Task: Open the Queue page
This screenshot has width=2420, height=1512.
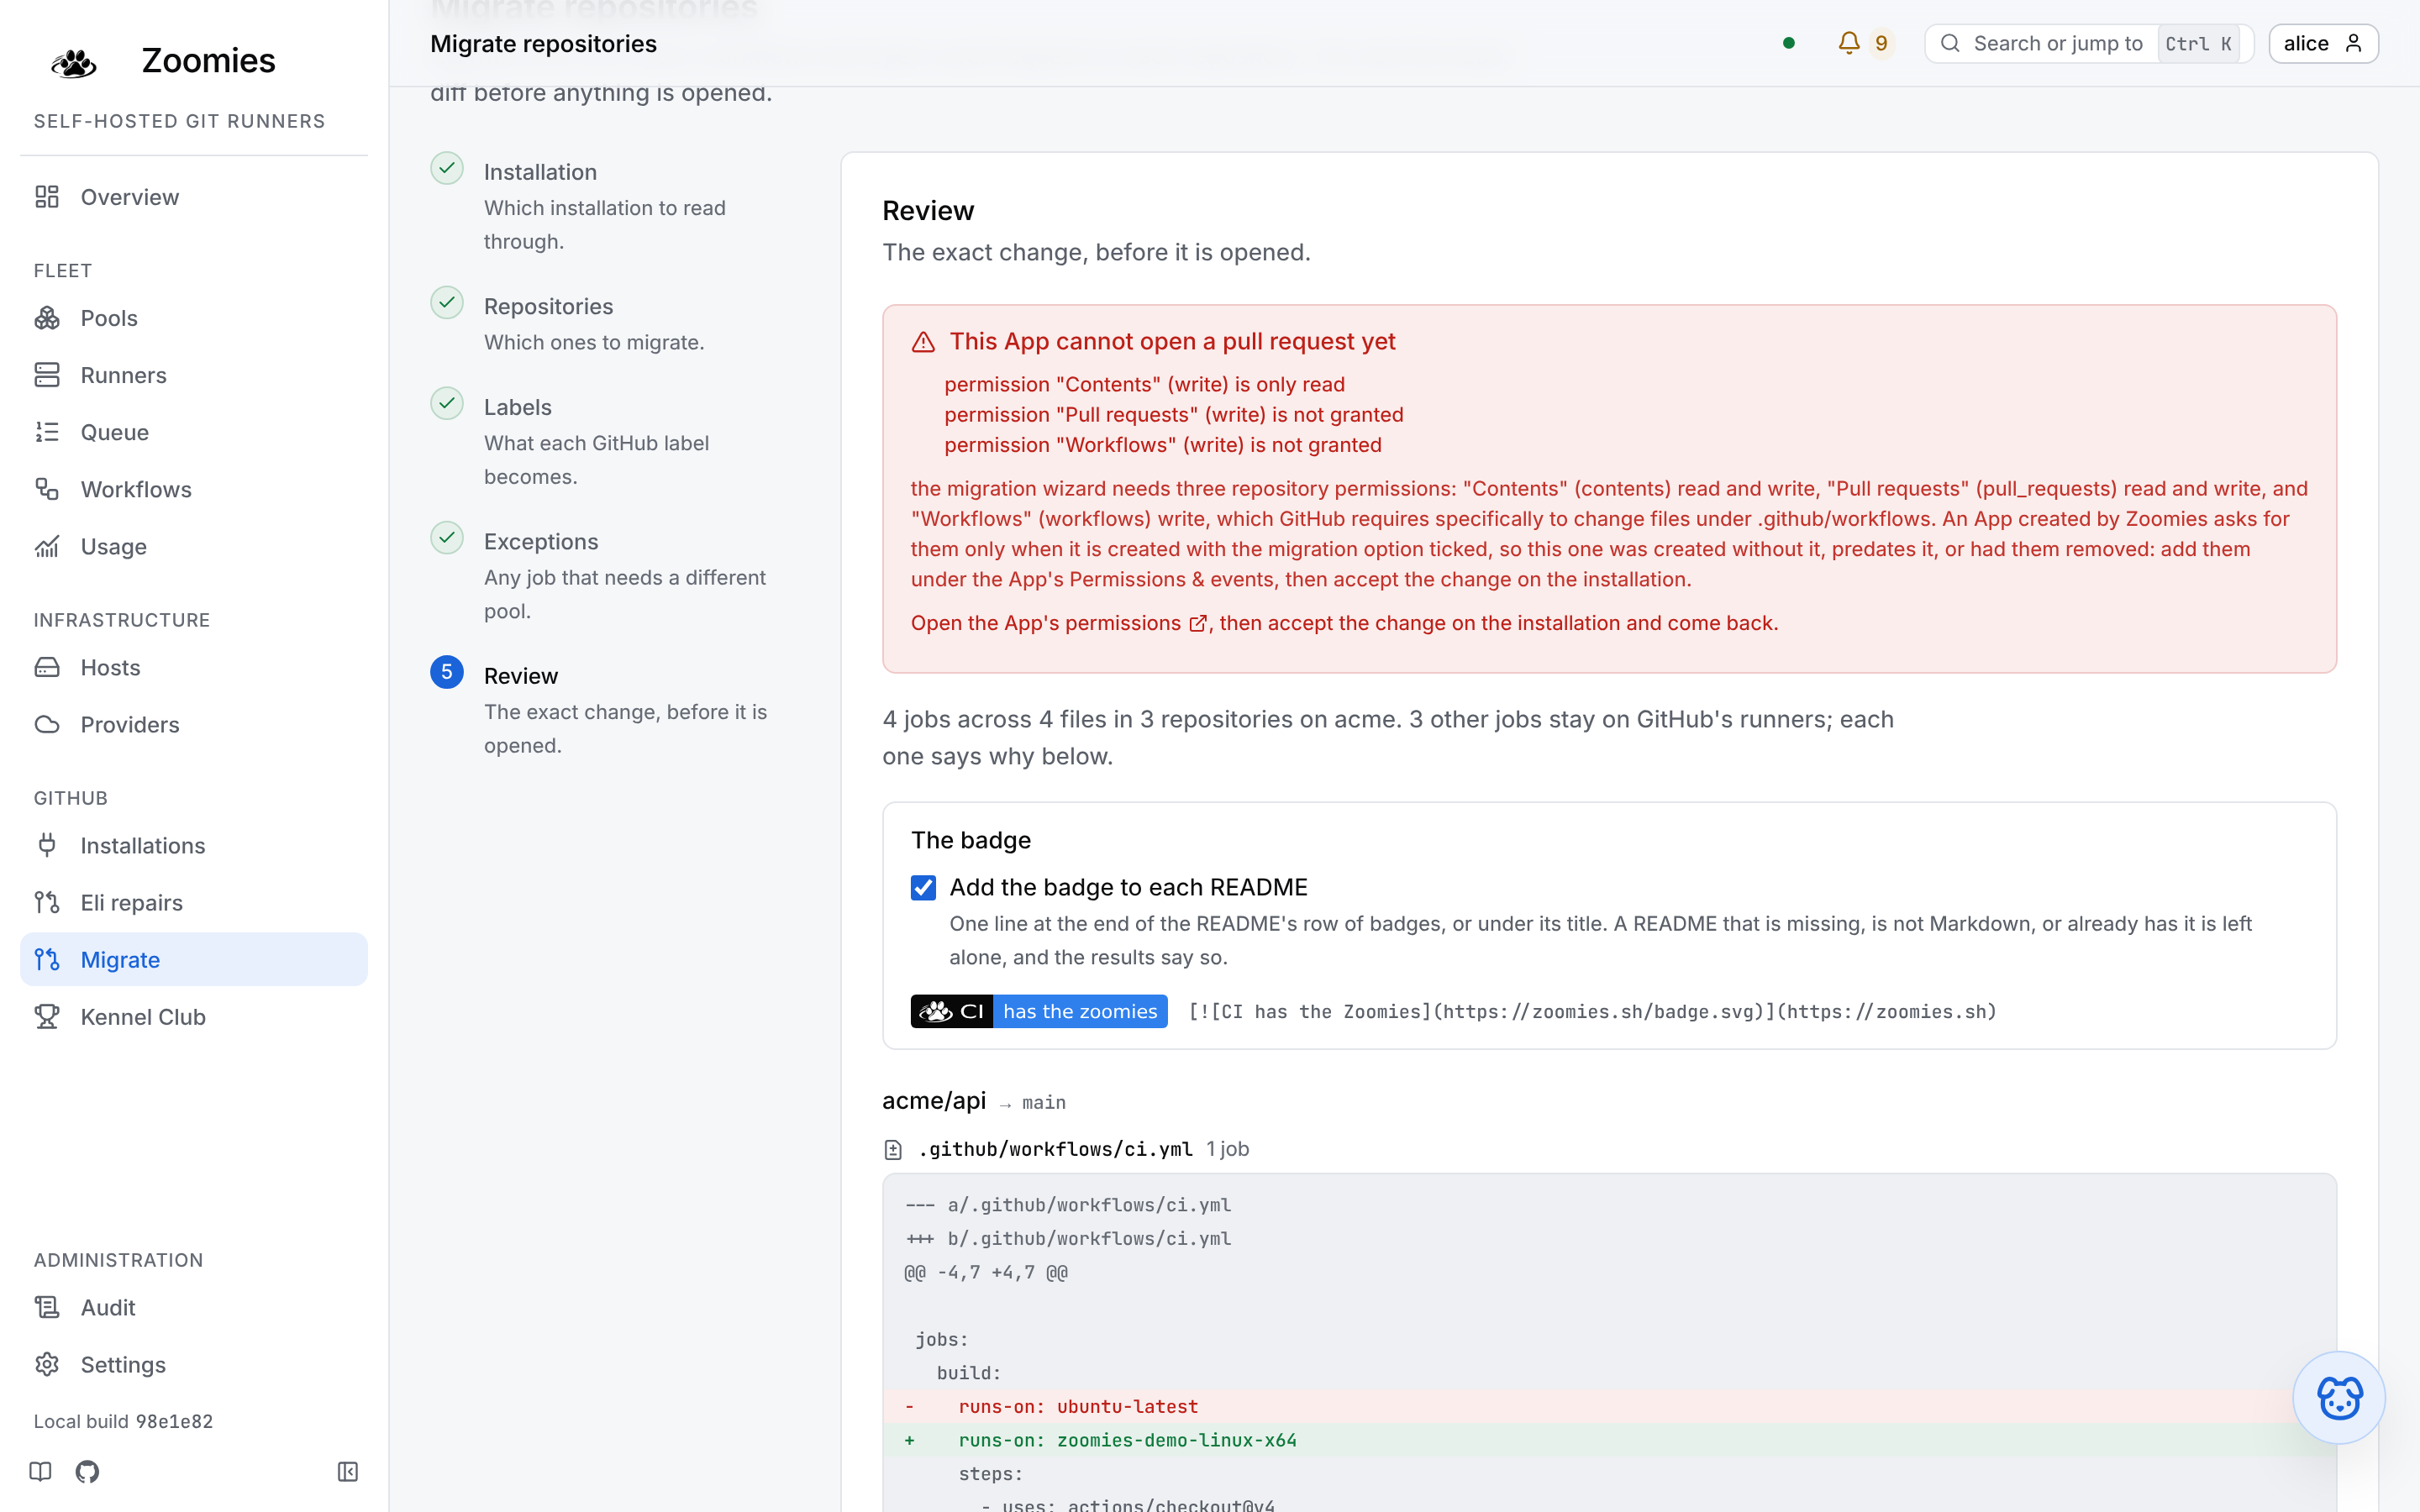Action: [194, 432]
